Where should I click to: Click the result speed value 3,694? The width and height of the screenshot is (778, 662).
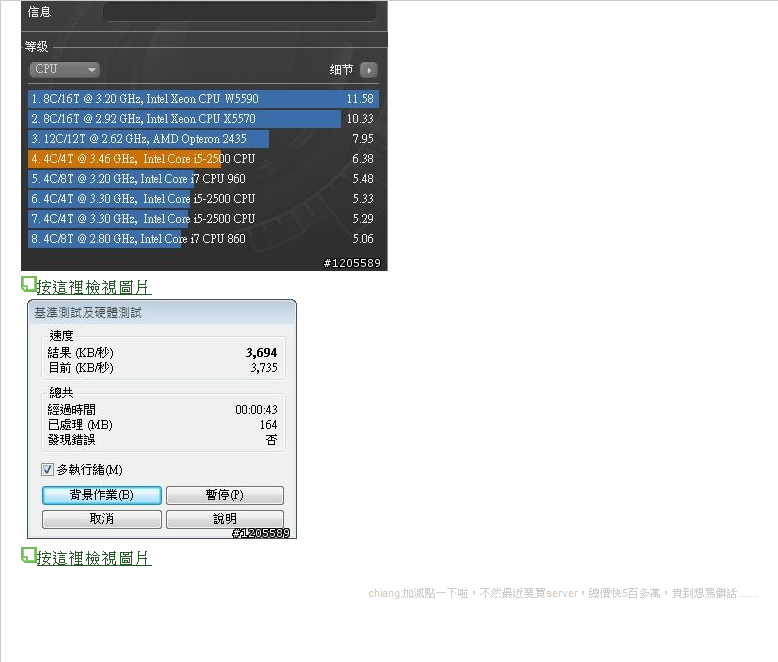261,353
